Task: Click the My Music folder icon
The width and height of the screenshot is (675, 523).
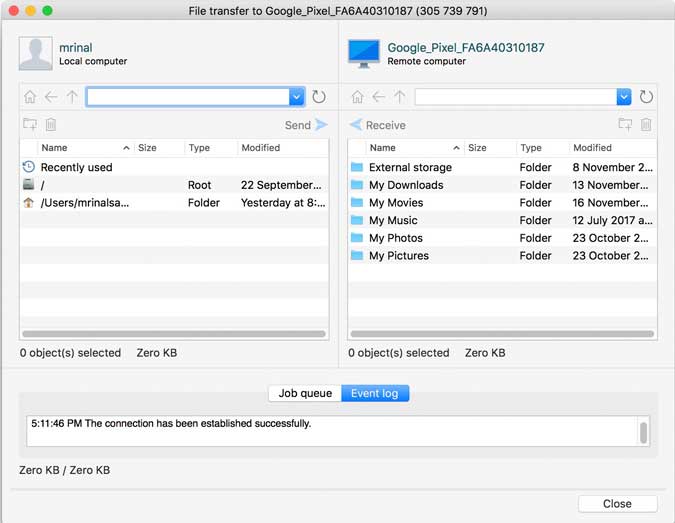Action: [357, 220]
